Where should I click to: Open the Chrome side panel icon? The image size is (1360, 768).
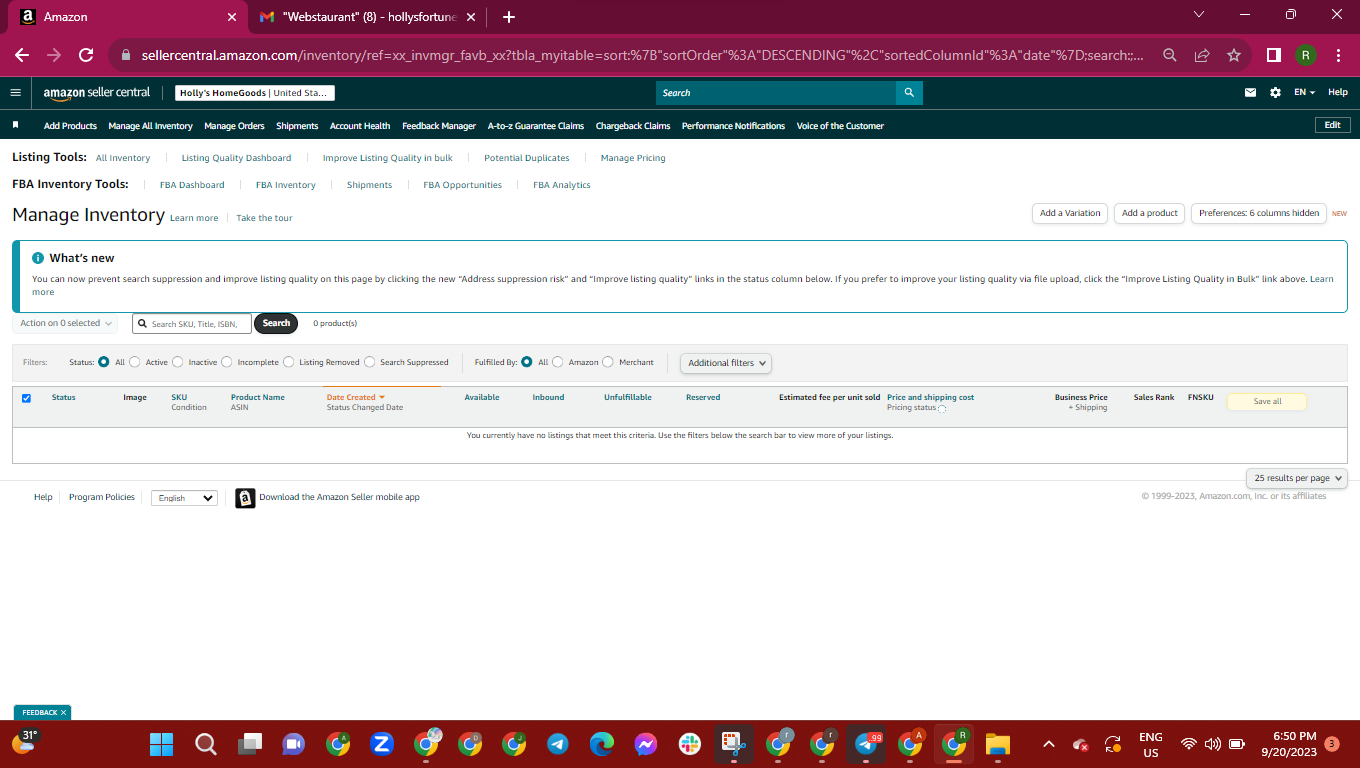click(x=1274, y=55)
